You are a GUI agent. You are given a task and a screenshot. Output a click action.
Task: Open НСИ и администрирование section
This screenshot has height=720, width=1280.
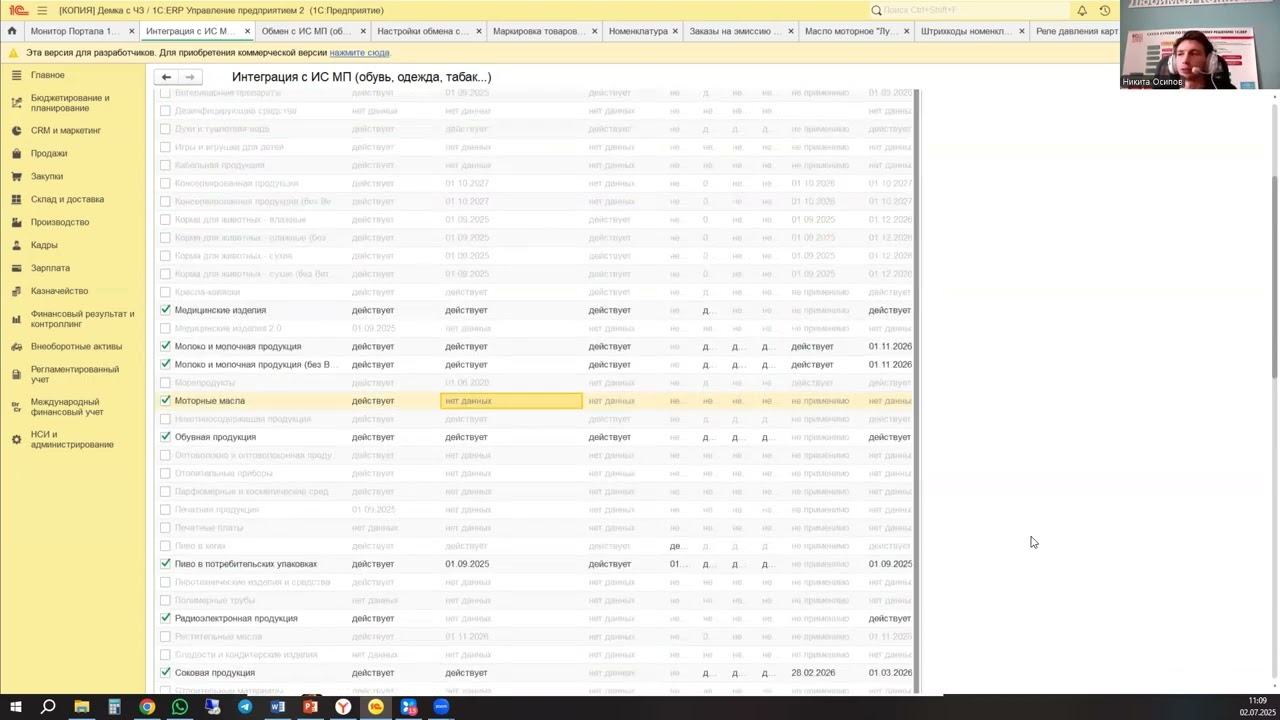click(72, 440)
